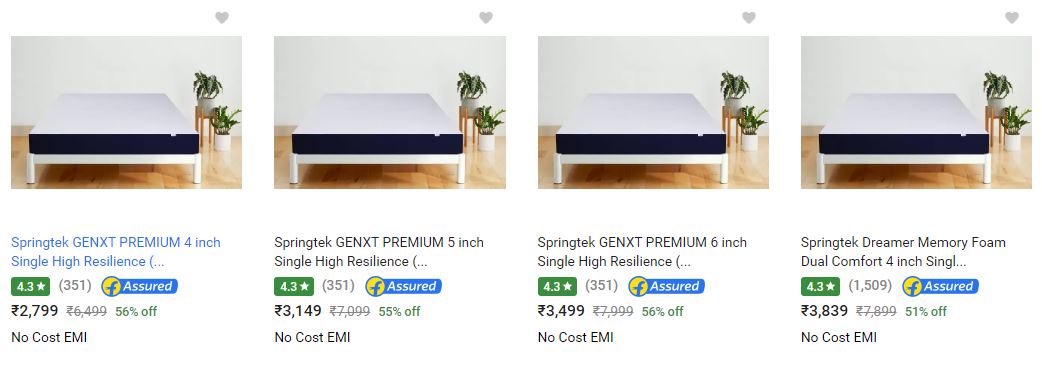Click 4.3 star rating of 6 inch mattress

[x=557, y=286]
